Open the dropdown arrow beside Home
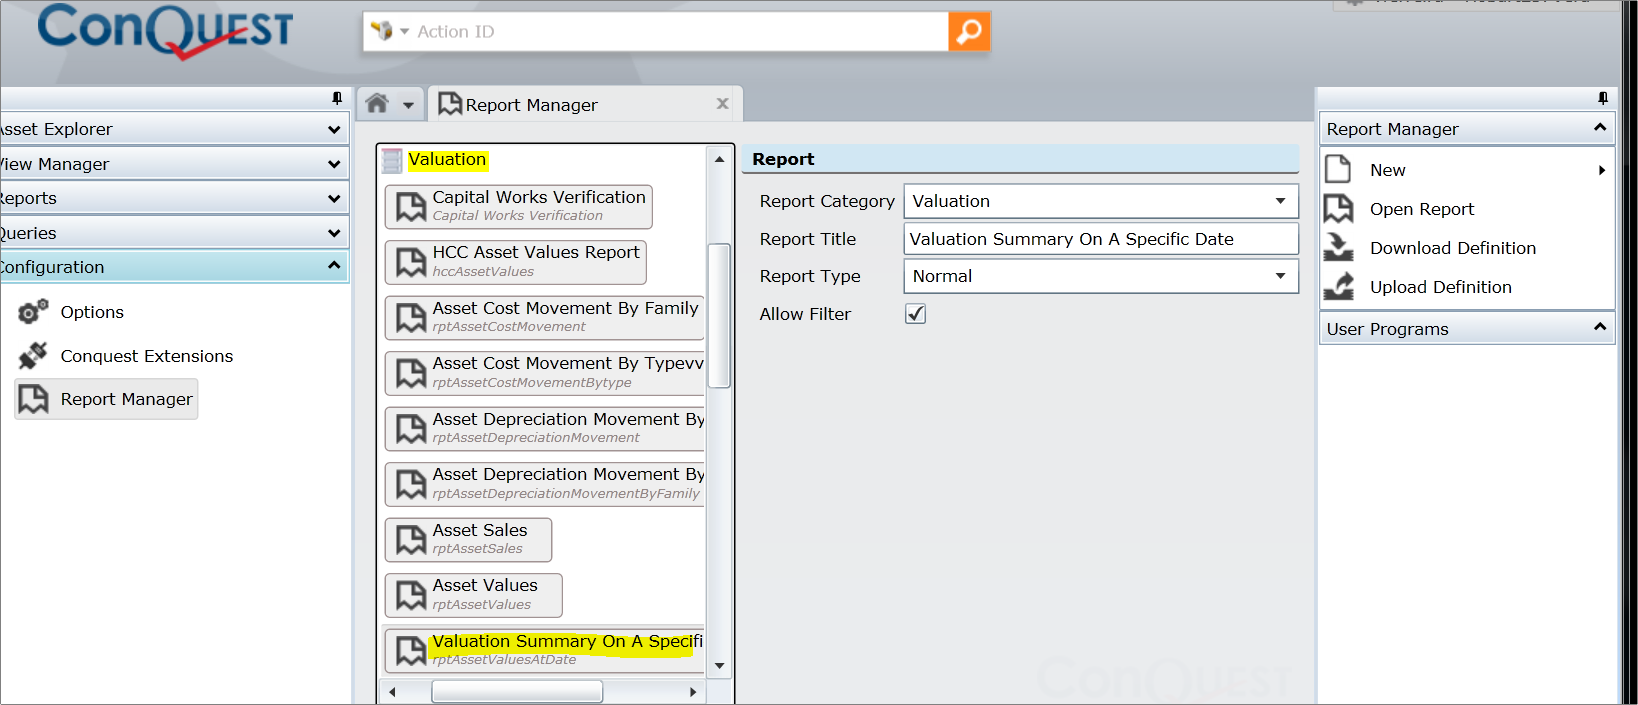 [x=408, y=105]
